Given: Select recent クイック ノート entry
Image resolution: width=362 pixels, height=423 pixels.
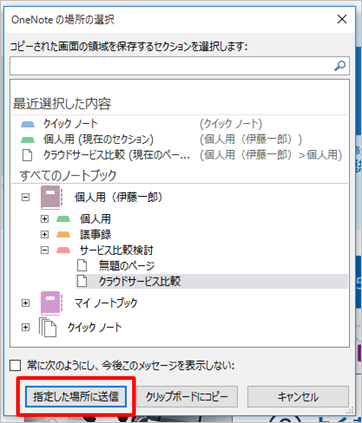Looking at the screenshot, I should [x=70, y=124].
